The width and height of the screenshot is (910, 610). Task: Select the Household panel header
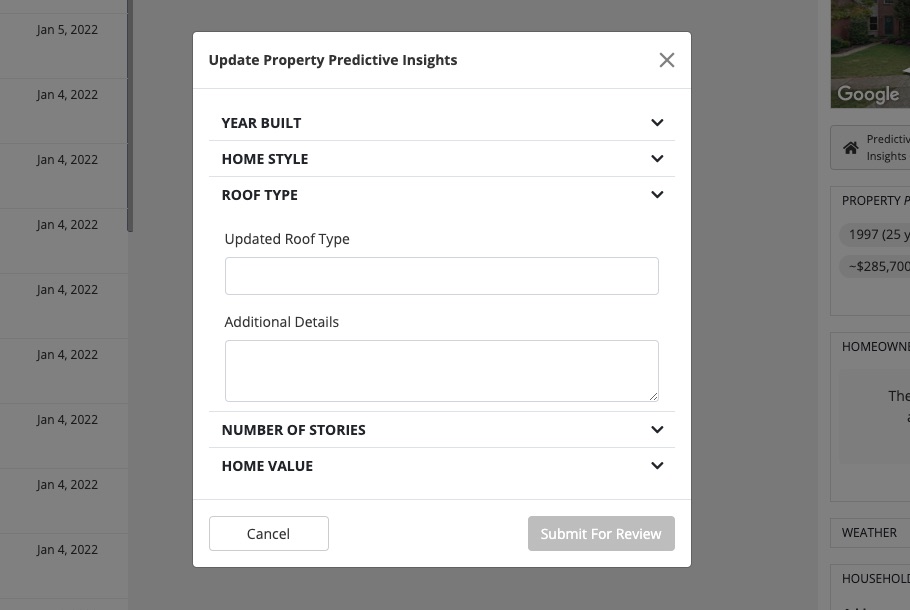875,578
